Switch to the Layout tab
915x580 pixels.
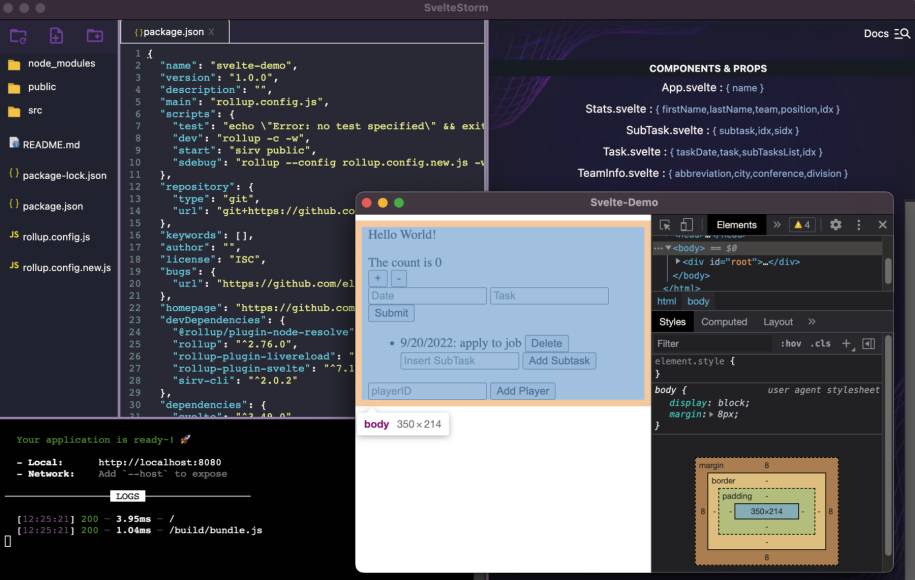coord(778,322)
